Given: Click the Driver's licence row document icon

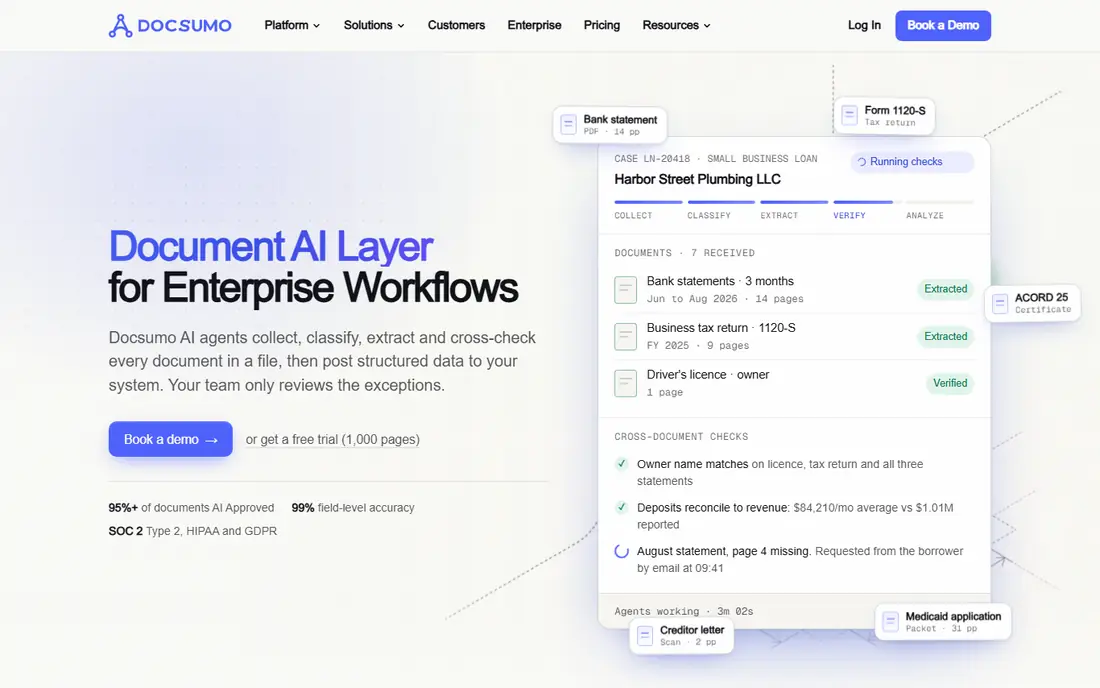Looking at the screenshot, I should click(x=625, y=384).
